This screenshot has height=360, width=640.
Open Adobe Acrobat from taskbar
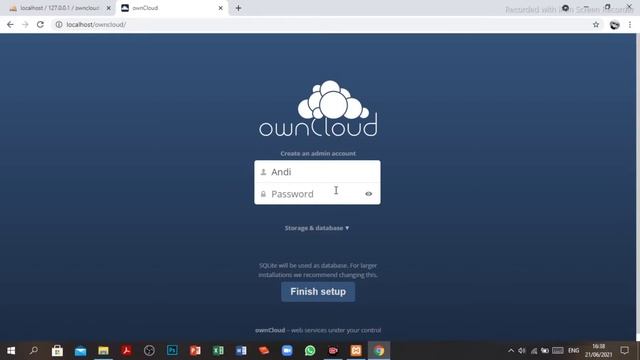[x=126, y=351]
